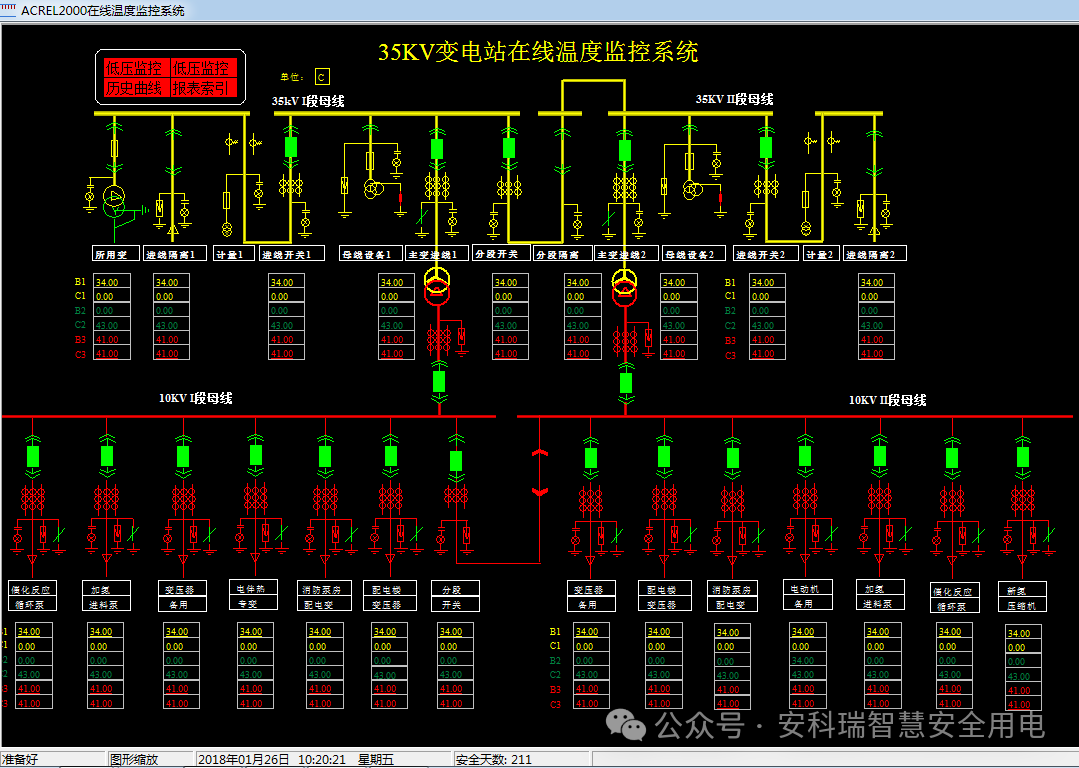Click the 10KV II段母线 label
Screen dimensions: 1079x768
(x=887, y=400)
